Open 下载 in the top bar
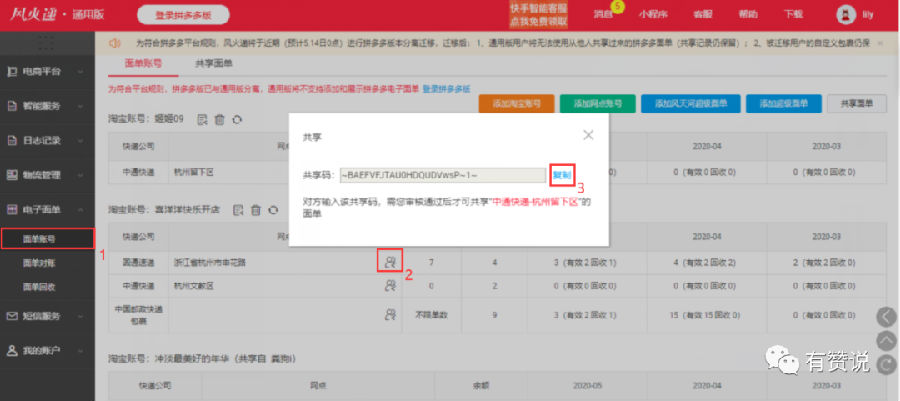 tap(793, 15)
